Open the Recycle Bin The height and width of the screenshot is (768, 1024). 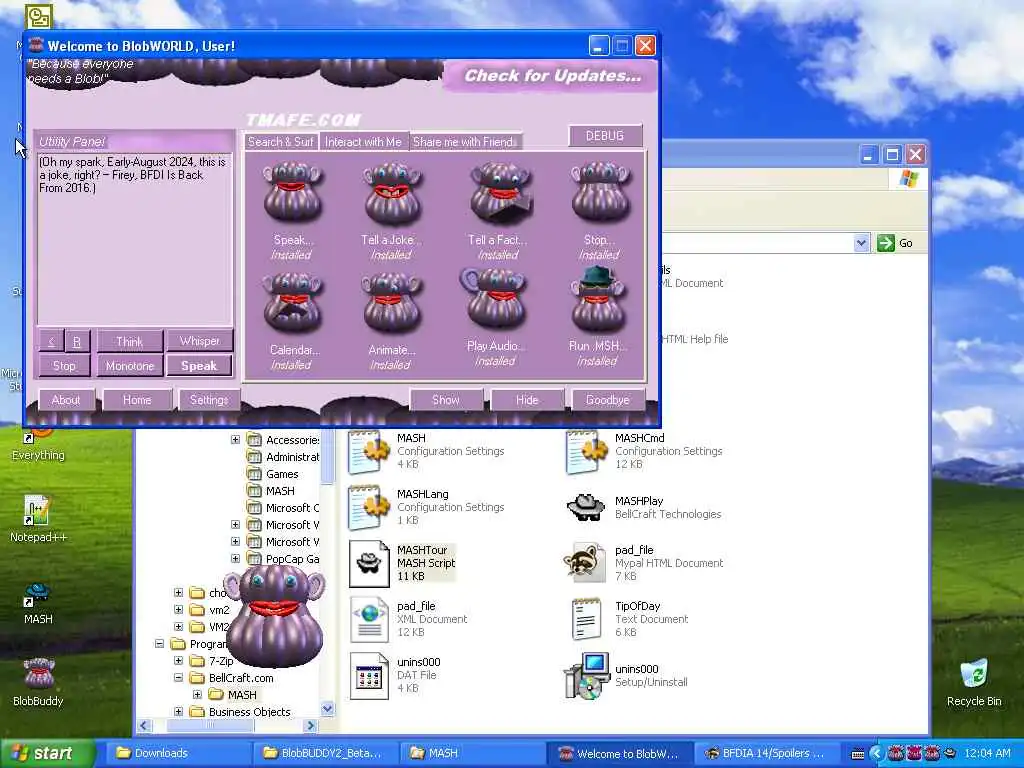tap(974, 683)
